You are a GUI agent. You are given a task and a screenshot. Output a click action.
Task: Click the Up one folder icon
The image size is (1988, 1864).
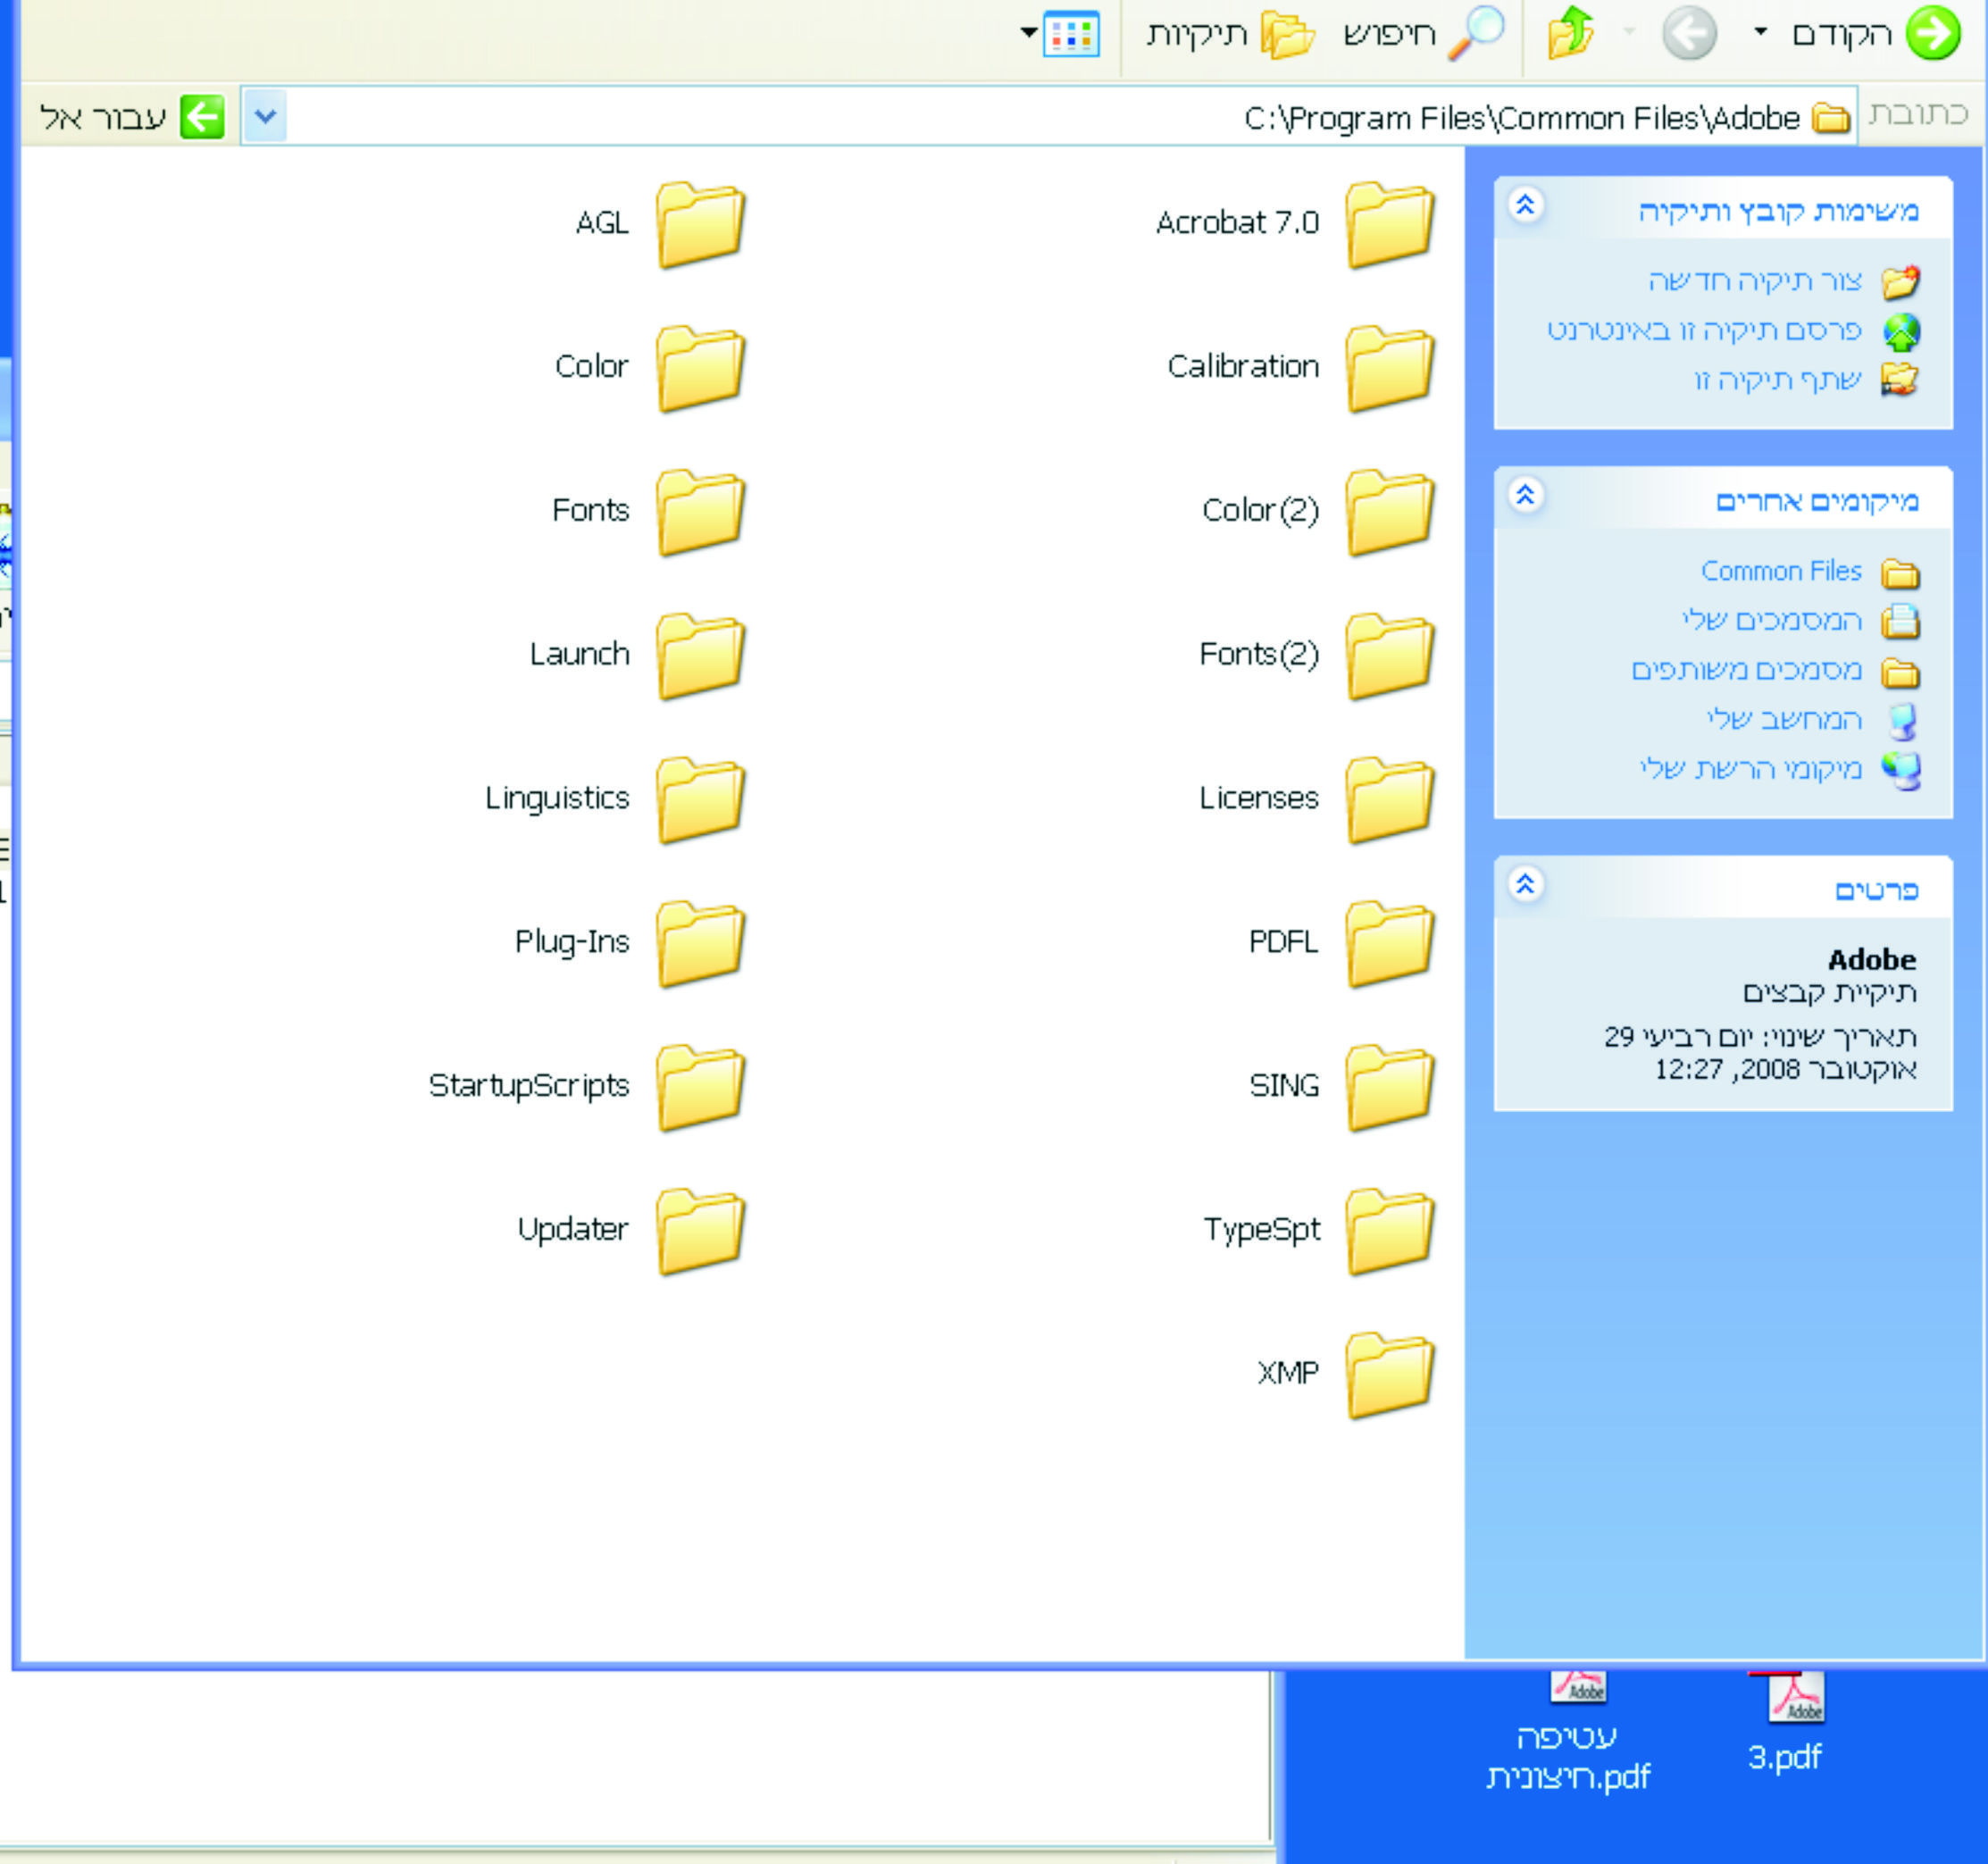coord(1570,34)
